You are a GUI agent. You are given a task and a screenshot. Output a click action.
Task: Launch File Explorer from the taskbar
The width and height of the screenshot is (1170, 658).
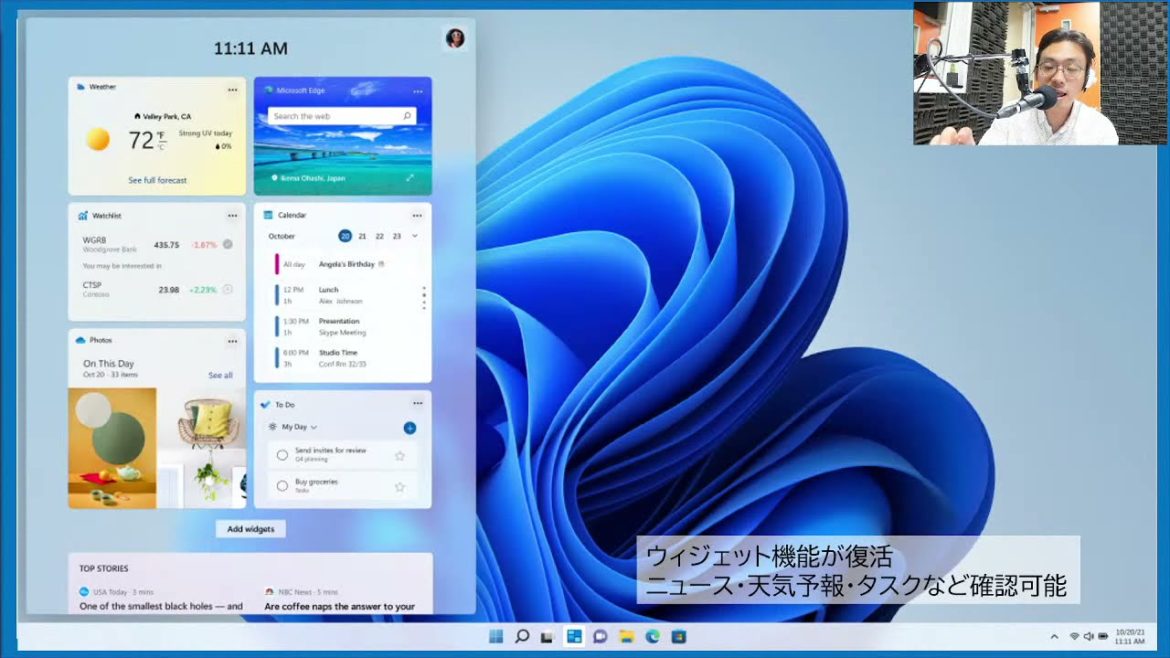(626, 636)
